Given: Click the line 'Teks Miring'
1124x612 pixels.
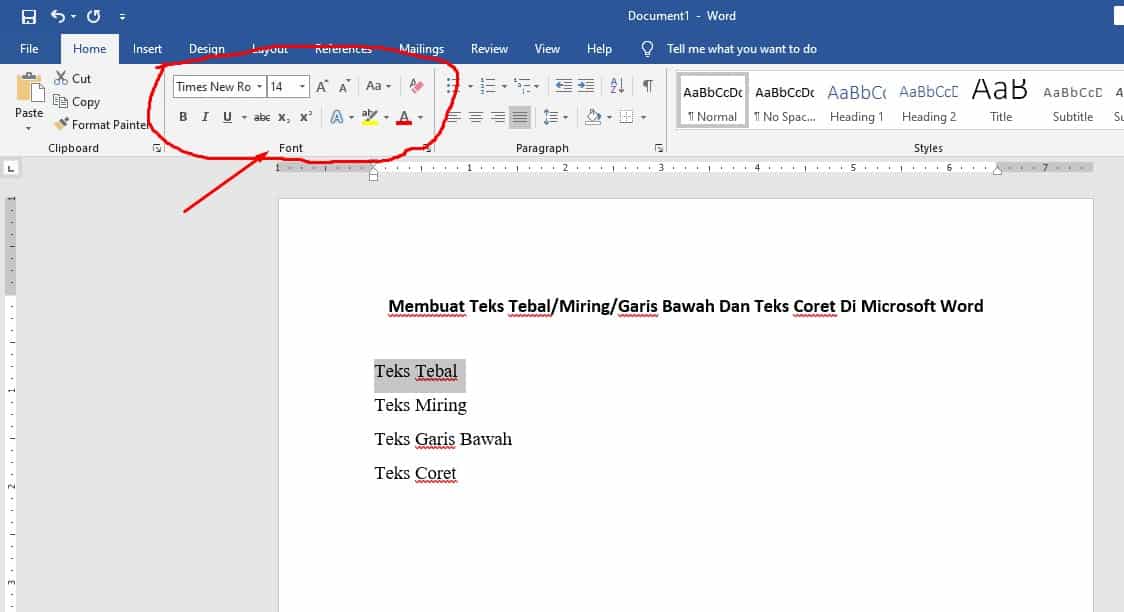Looking at the screenshot, I should (x=421, y=406).
